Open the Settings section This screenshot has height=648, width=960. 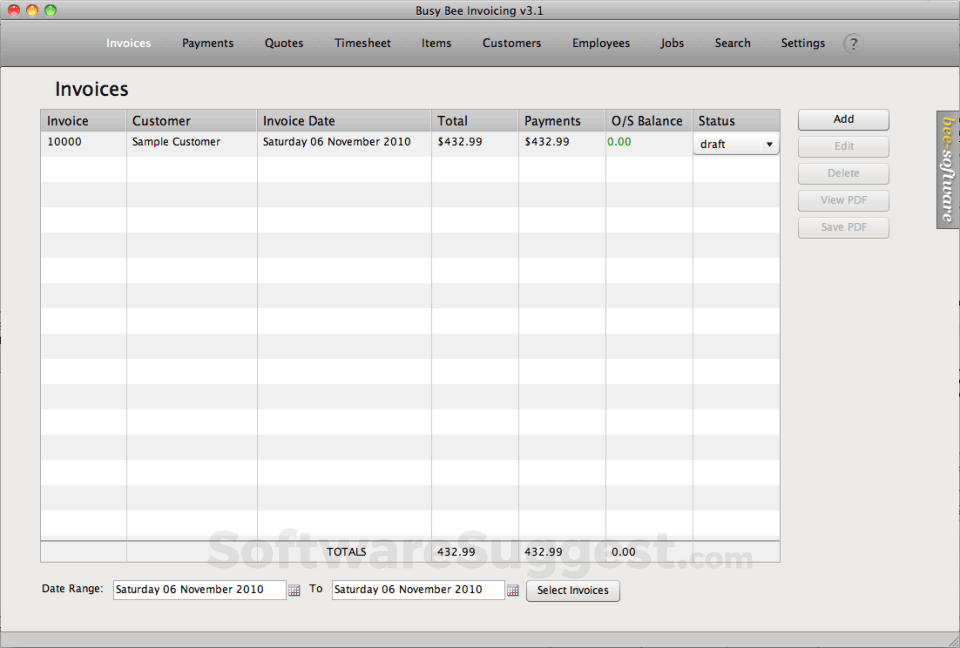[802, 43]
